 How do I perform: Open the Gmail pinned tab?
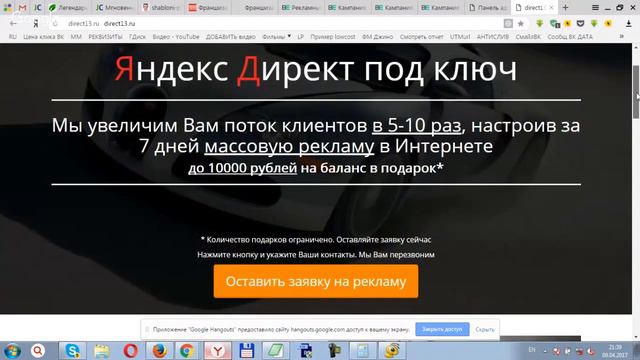22,7
